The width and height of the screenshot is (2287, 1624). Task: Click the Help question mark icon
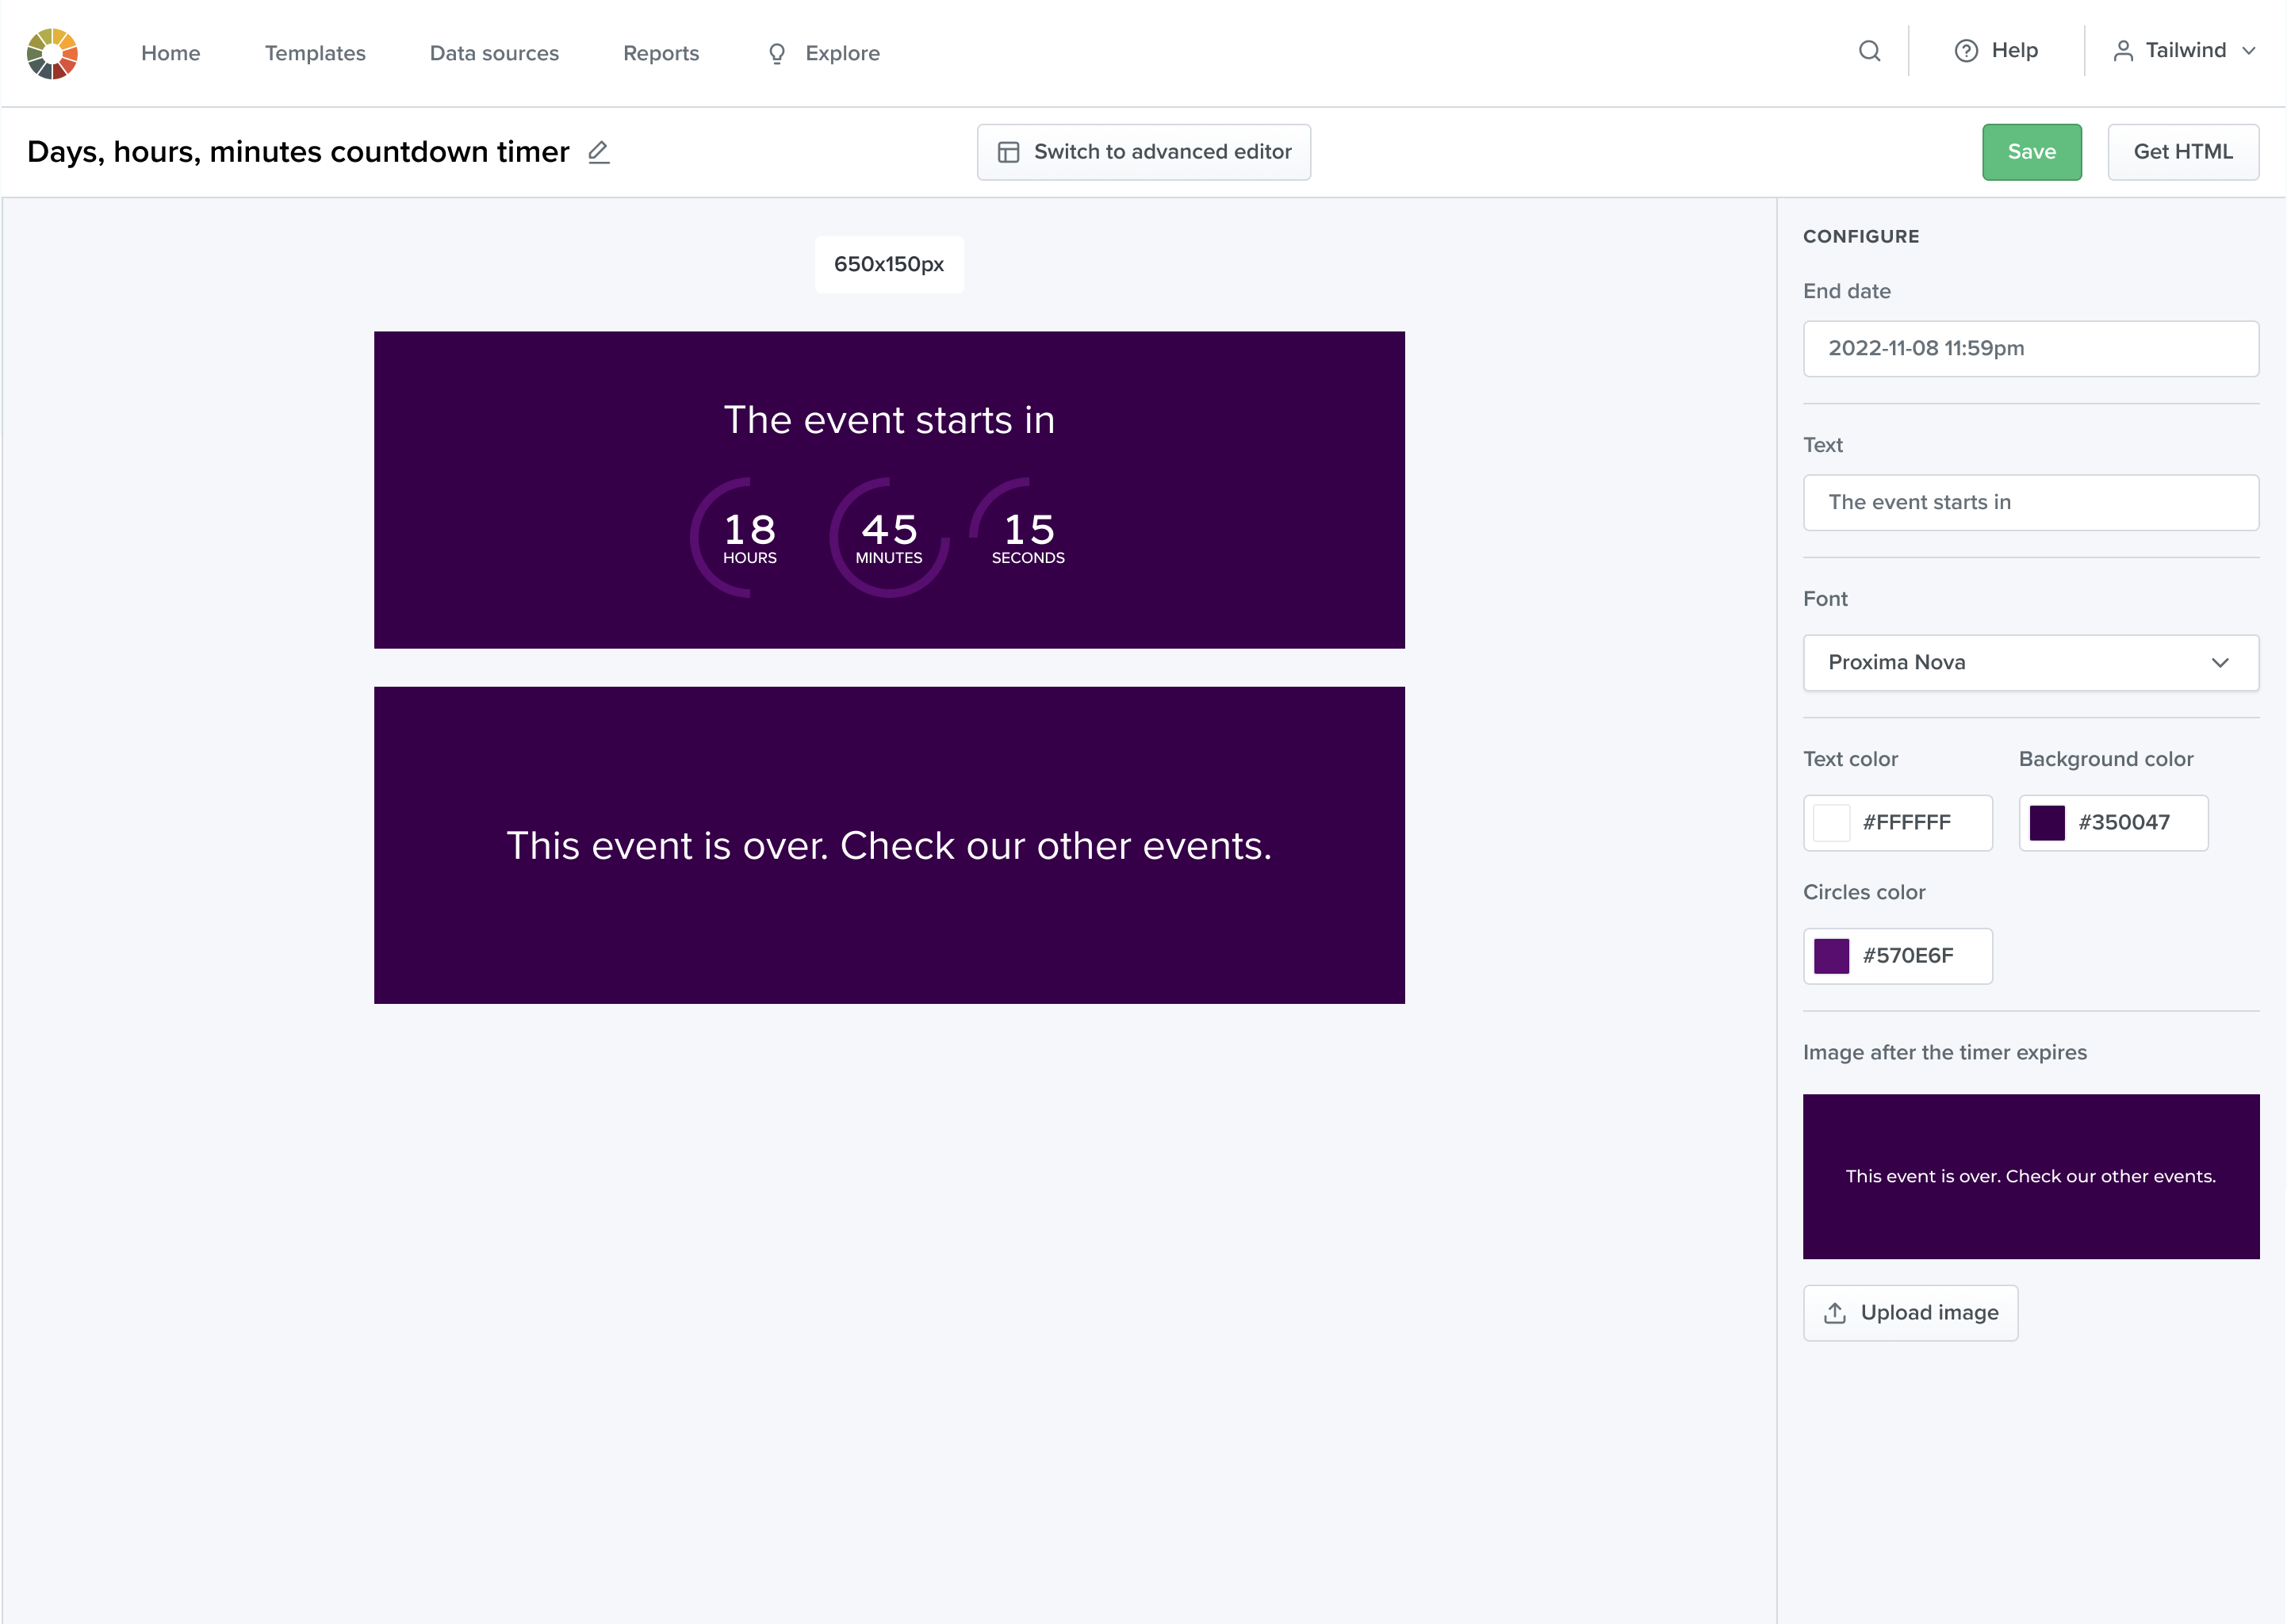[1965, 51]
